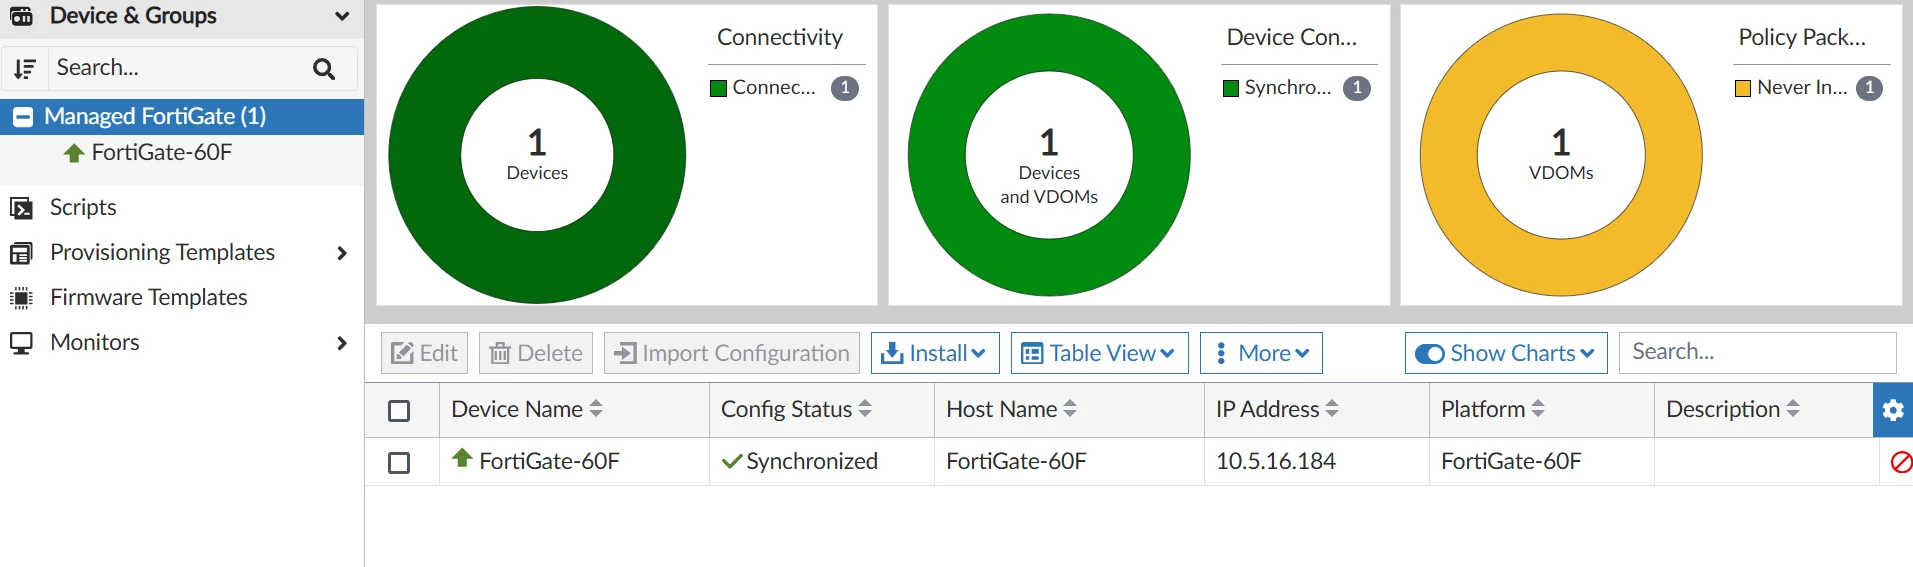This screenshot has height=567, width=1913.
Task: Click the IP address 10.5.16.184
Action: pos(1276,461)
